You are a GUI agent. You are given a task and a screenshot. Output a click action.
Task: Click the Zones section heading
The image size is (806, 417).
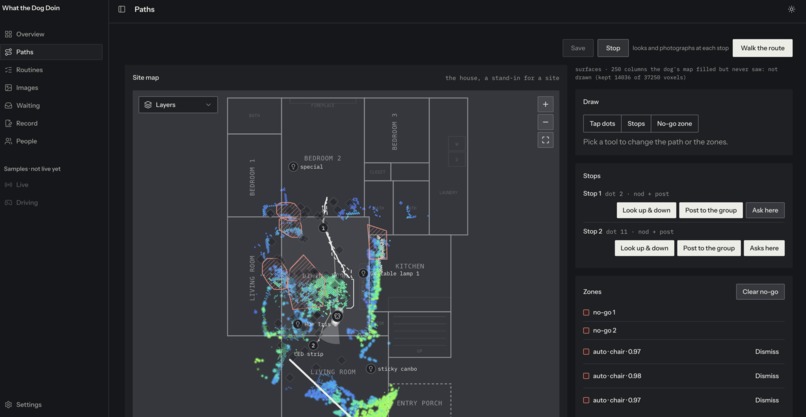(x=592, y=292)
